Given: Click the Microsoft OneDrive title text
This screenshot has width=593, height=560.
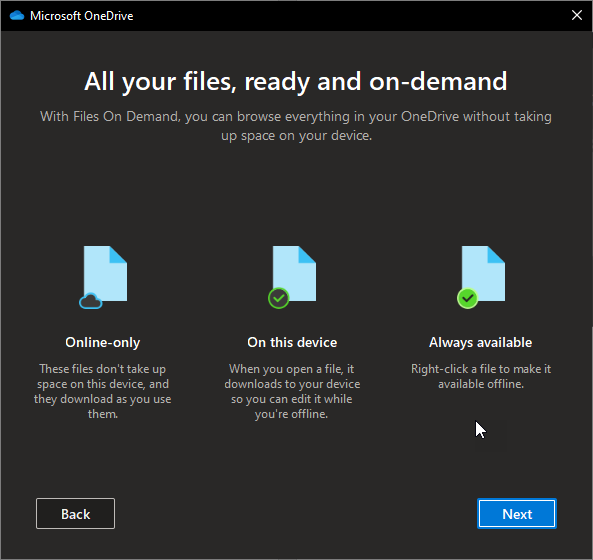Looking at the screenshot, I should [x=82, y=16].
